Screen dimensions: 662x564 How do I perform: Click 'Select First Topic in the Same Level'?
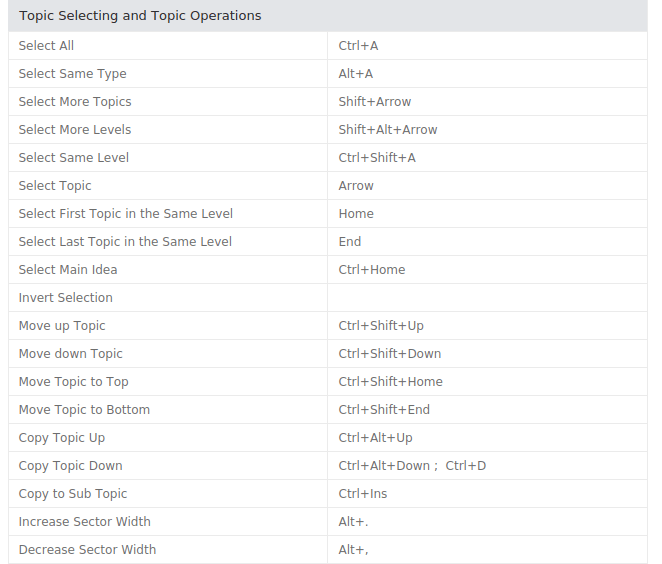tap(126, 214)
